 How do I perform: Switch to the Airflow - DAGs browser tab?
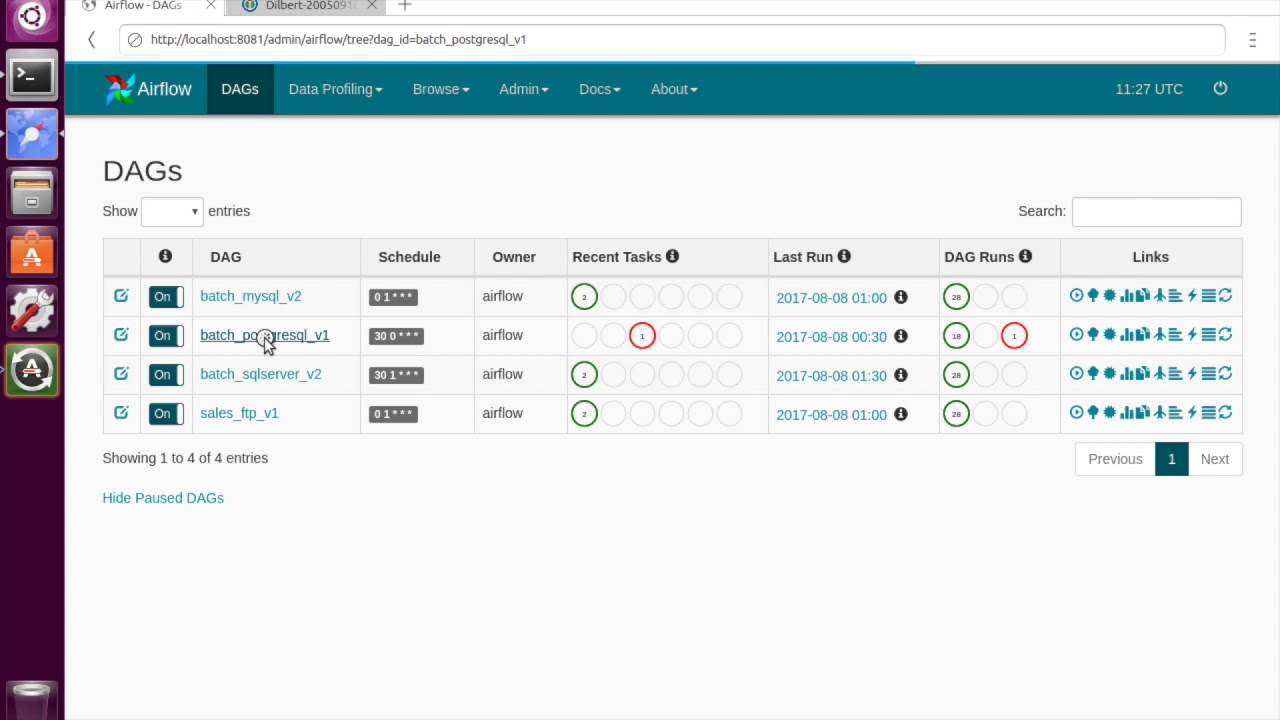(x=143, y=5)
